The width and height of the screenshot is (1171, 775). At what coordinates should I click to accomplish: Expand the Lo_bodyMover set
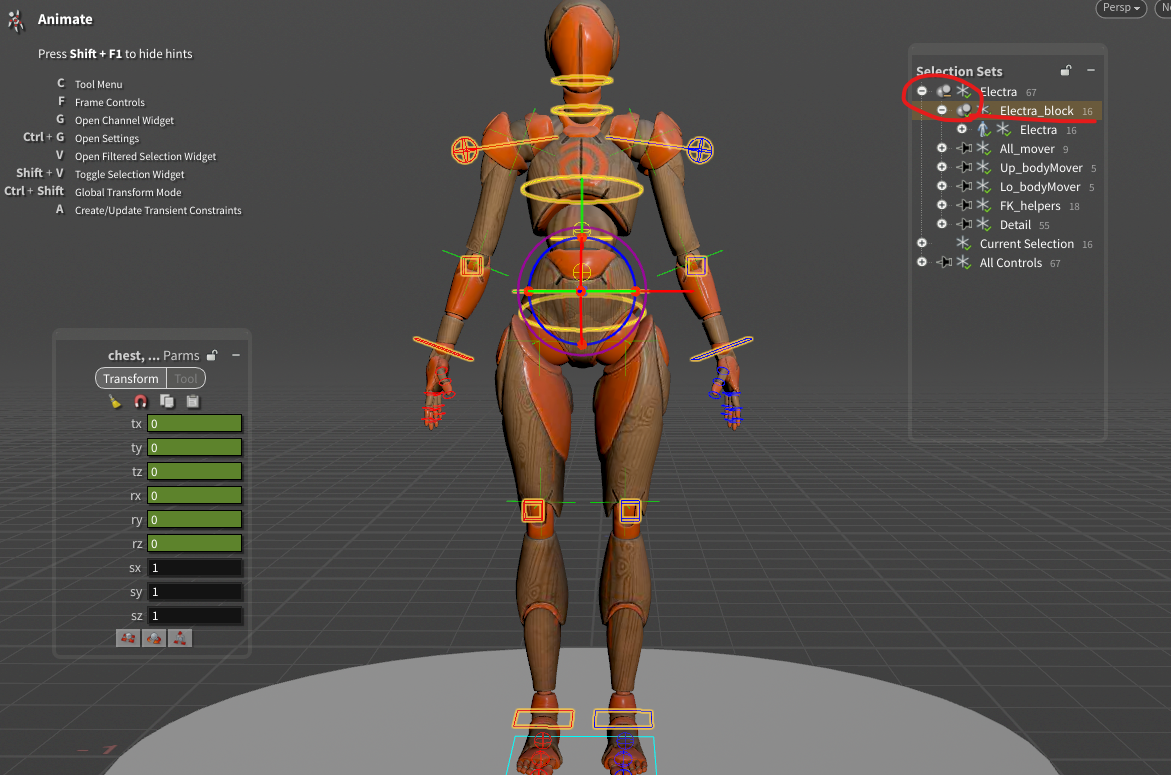click(942, 186)
